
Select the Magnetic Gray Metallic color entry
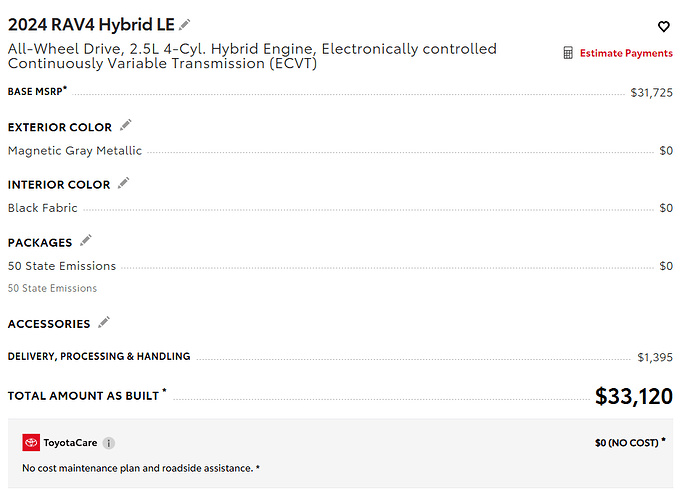(x=75, y=151)
